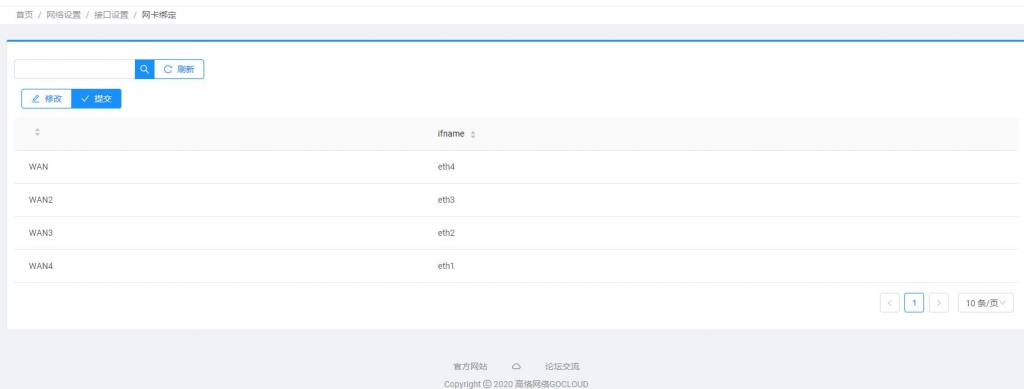Open the 10 条/页 page size dropdown
Image resolution: width=1024 pixels, height=389 pixels.
point(985,303)
